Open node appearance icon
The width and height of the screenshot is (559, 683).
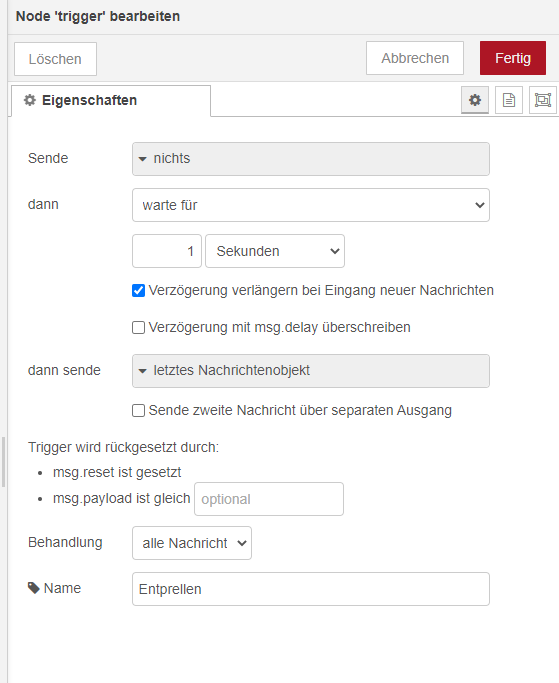pyautogui.click(x=542, y=100)
